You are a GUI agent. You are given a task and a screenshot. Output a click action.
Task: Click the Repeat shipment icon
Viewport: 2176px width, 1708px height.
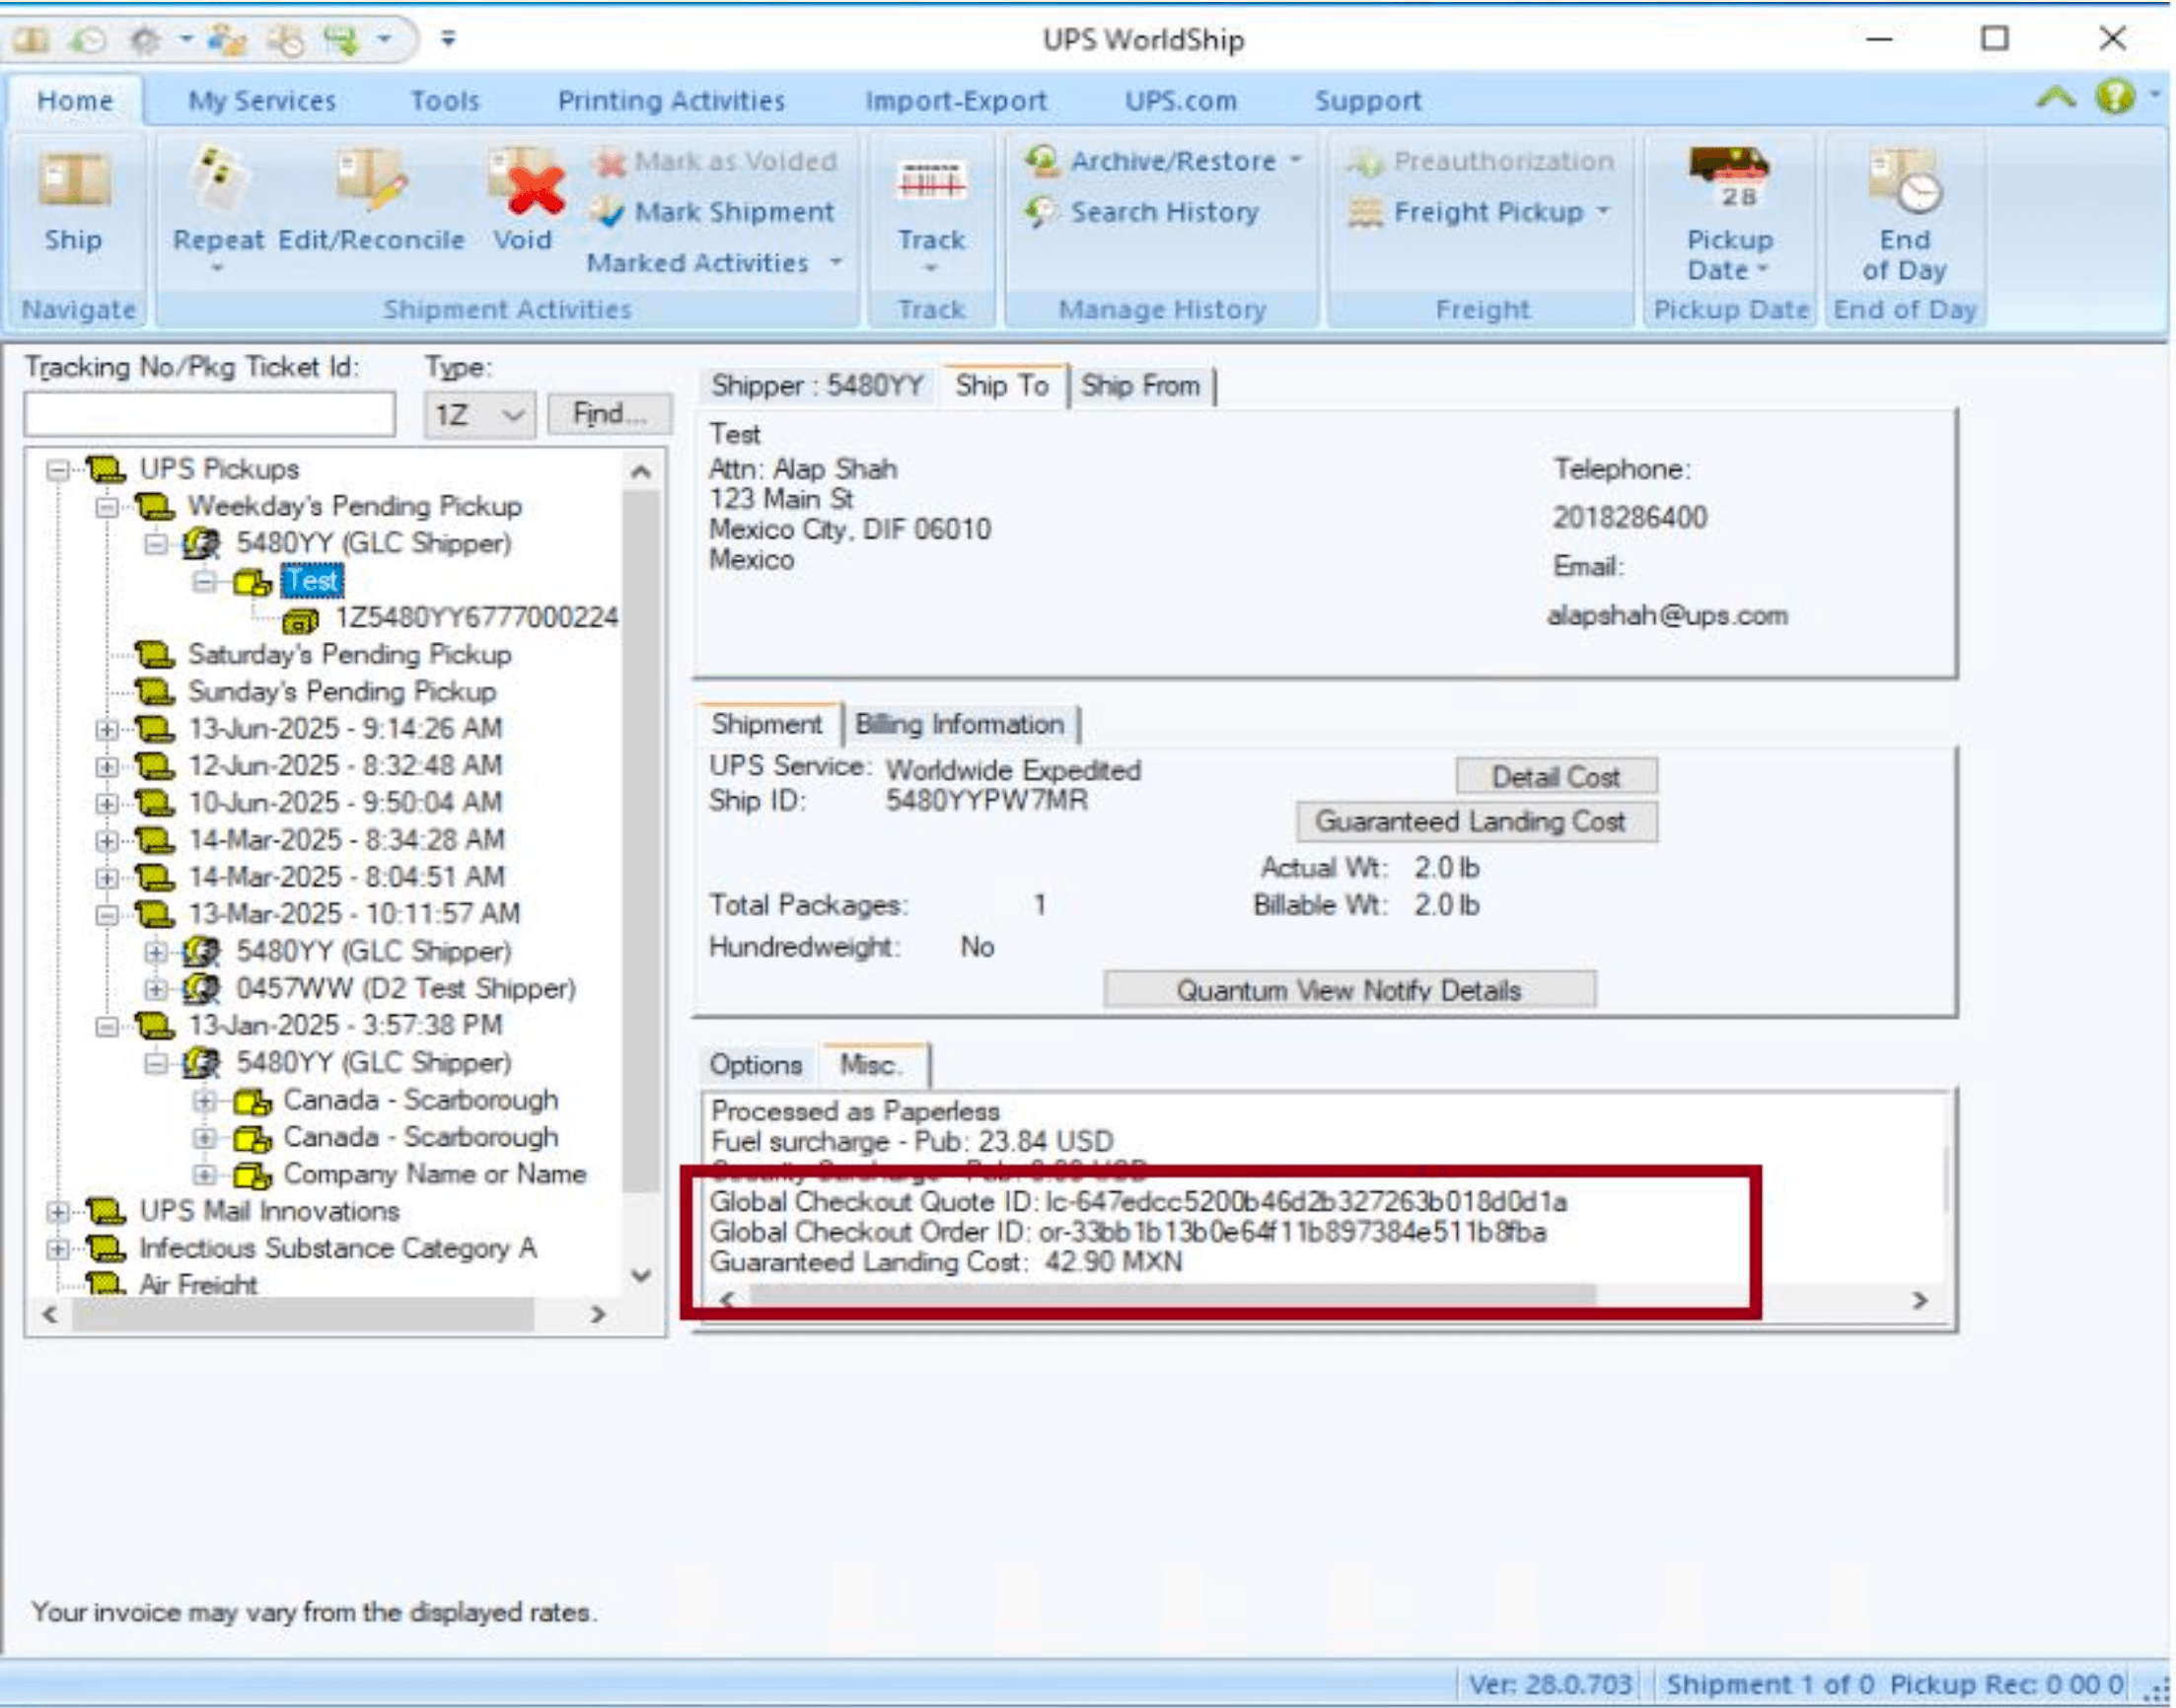[x=217, y=178]
